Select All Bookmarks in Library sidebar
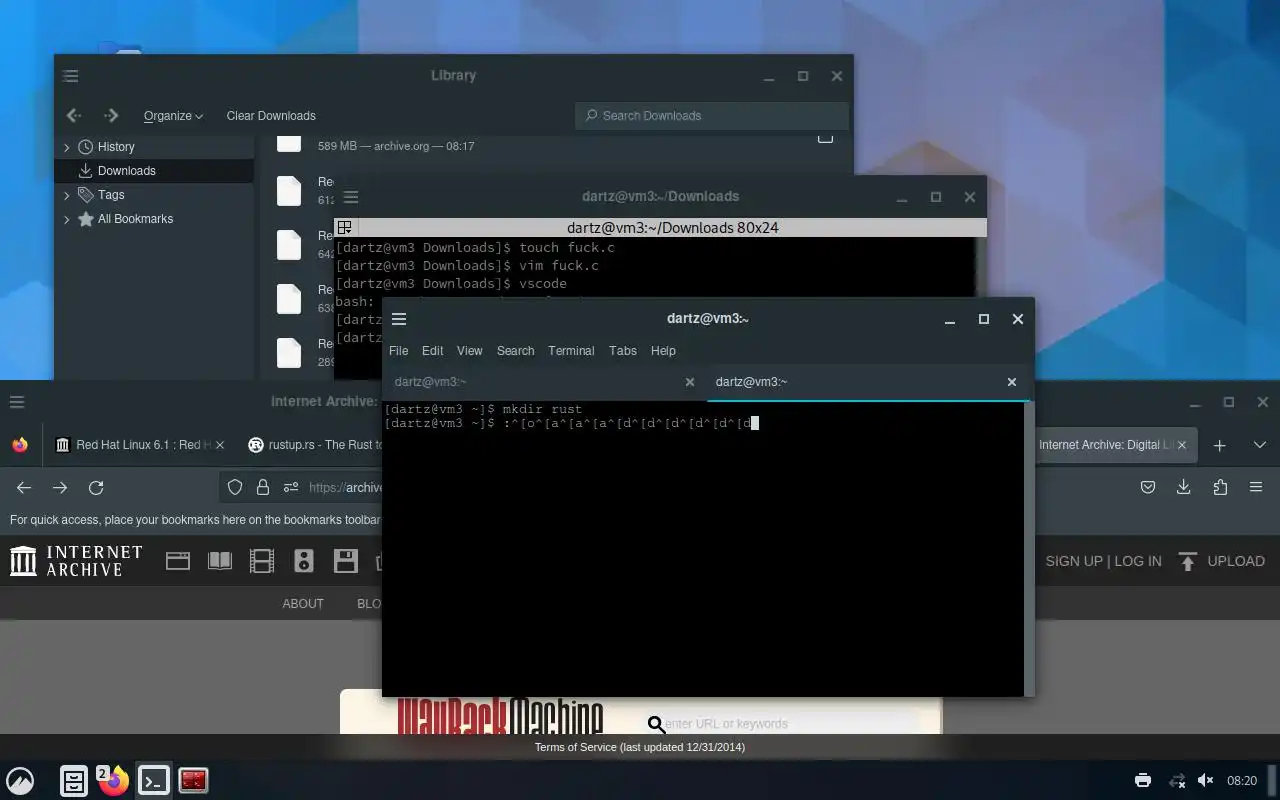 point(135,219)
